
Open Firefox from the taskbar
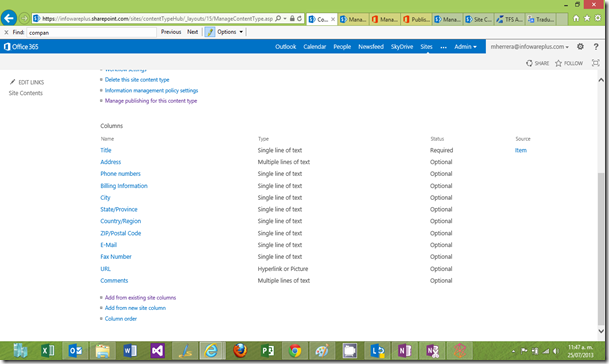click(x=240, y=351)
